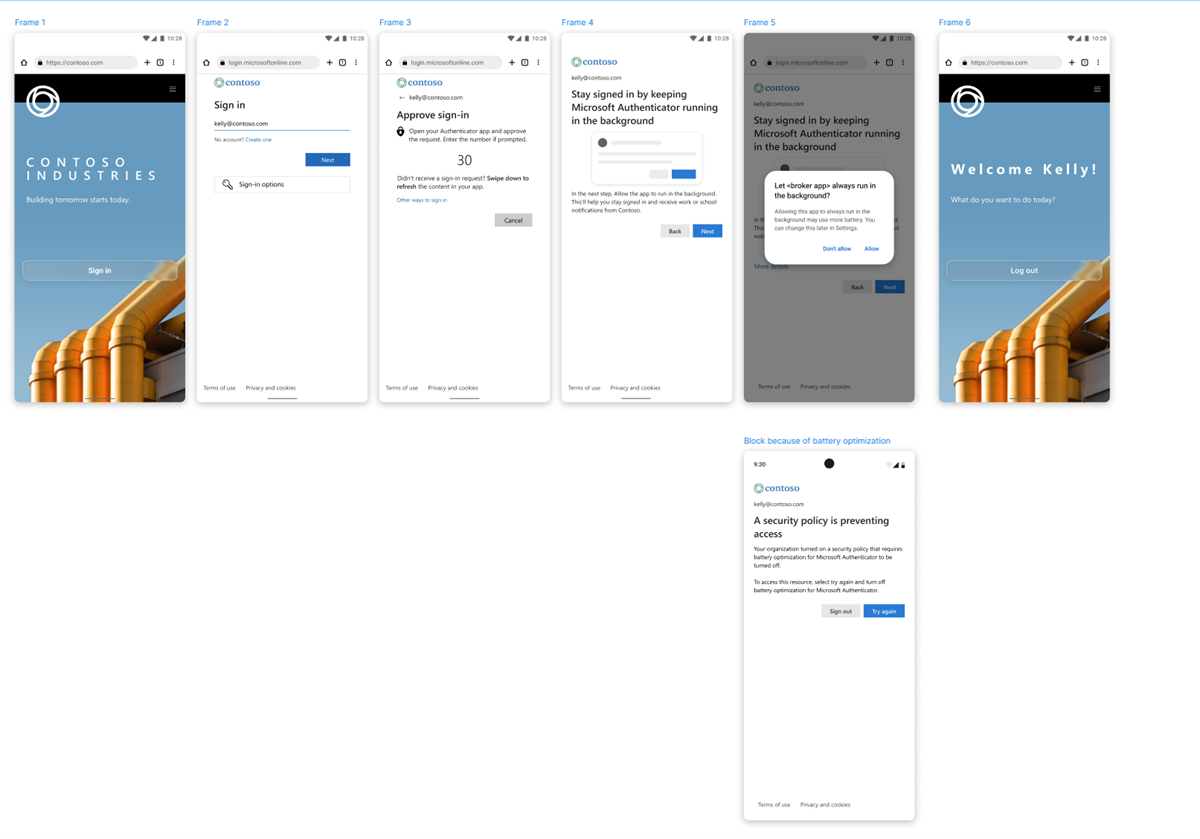Click Other ways to sign in link in Frame 3
This screenshot has width=1200, height=839.
422,200
